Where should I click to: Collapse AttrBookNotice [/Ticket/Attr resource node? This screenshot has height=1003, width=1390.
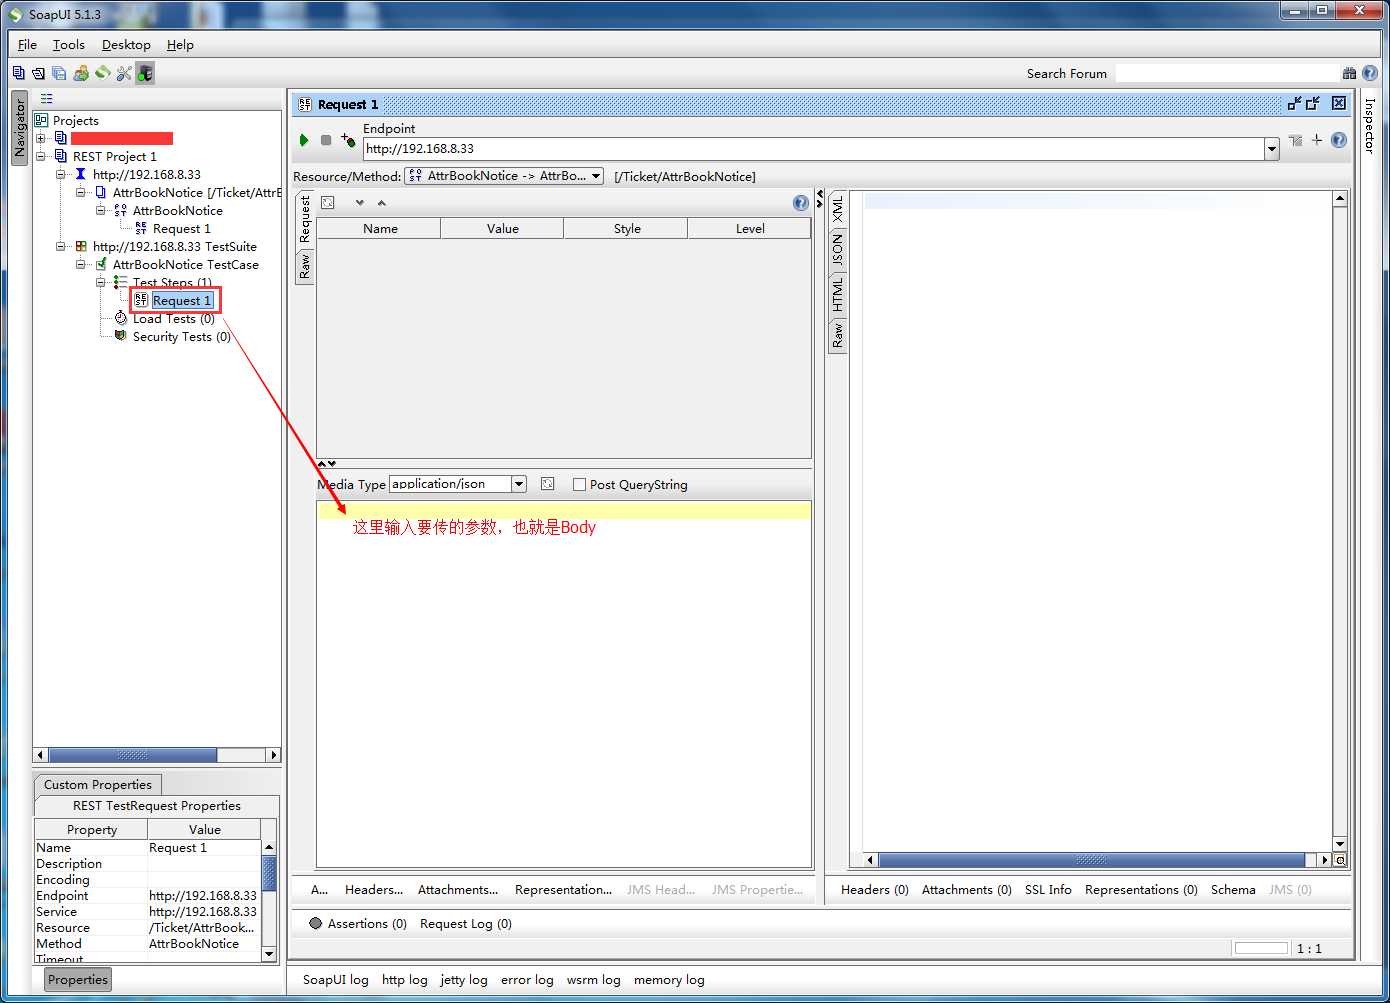tap(81, 192)
